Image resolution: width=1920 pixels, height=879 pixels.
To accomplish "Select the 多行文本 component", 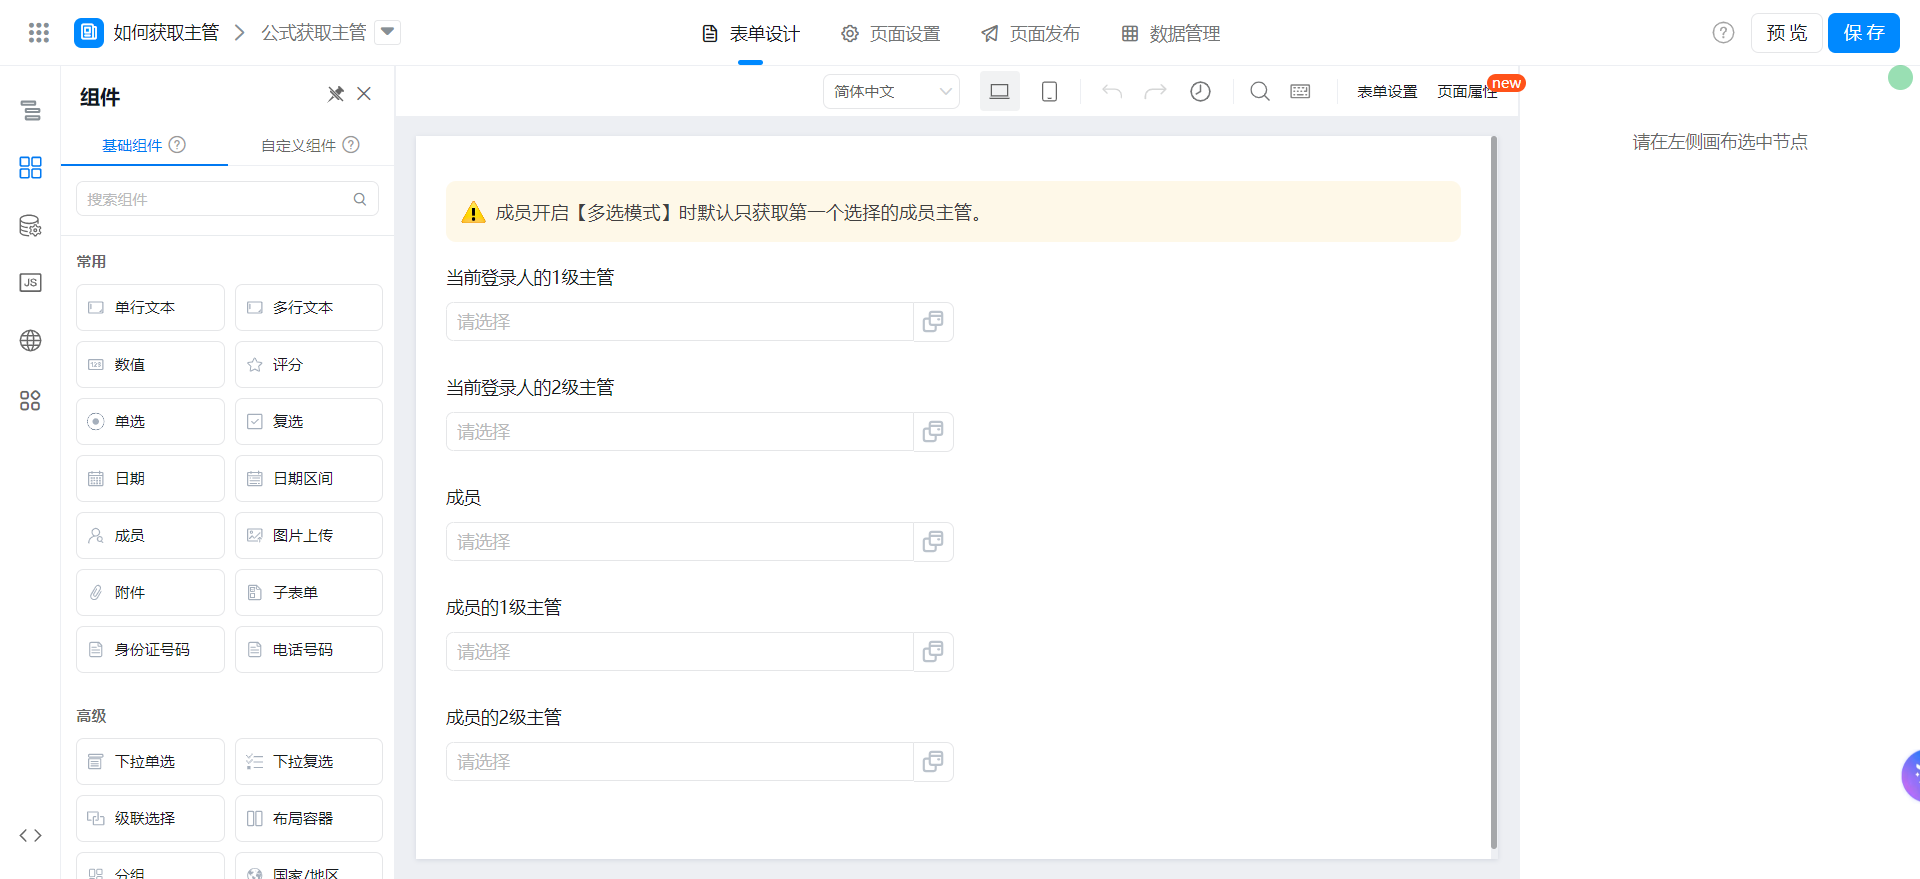I will (309, 308).
